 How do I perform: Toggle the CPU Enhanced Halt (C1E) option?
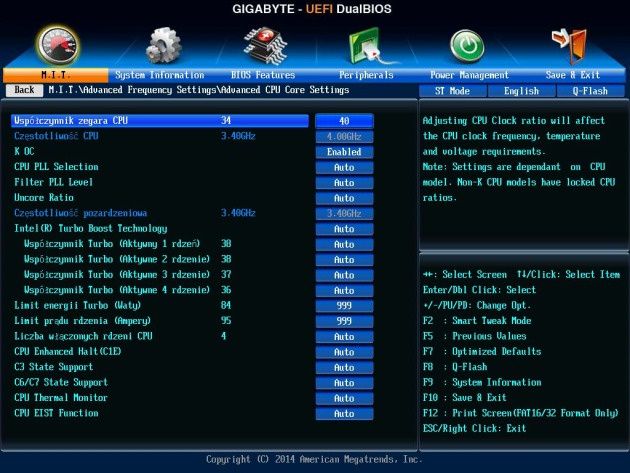coord(344,352)
